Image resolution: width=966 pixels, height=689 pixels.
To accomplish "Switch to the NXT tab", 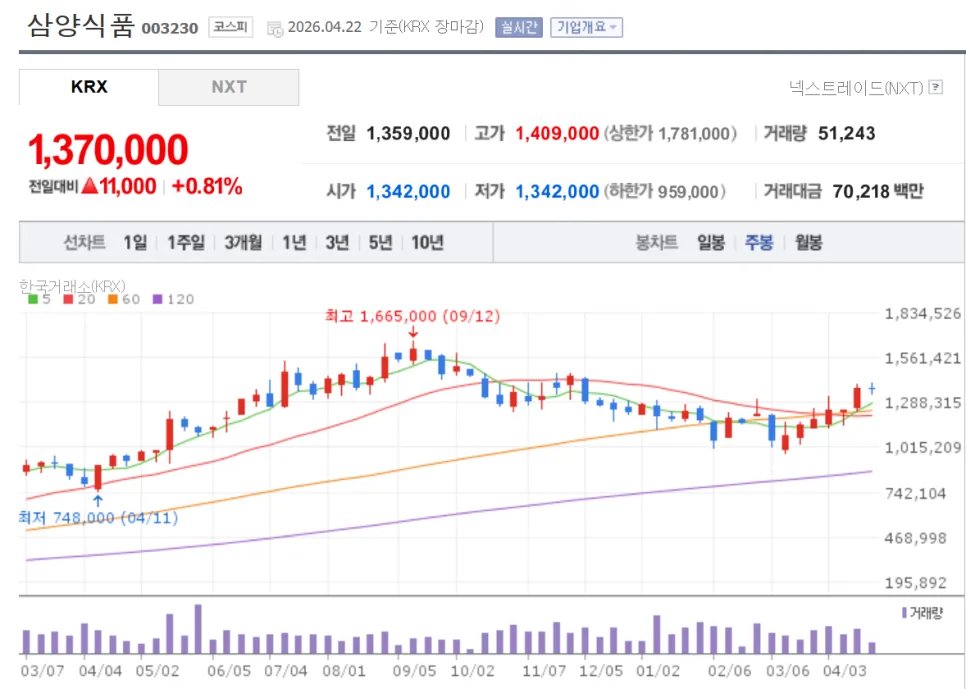I will 229,87.
